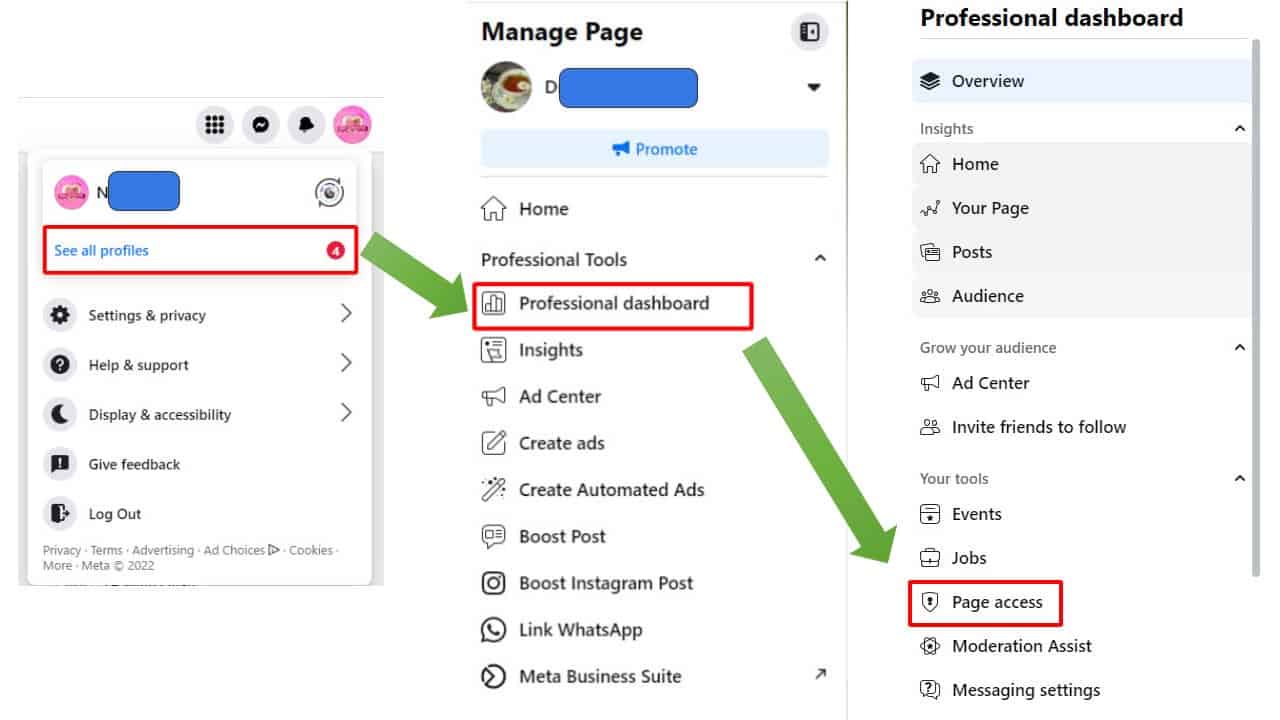
Task: Select Log Out from the menu
Action: (x=200, y=514)
